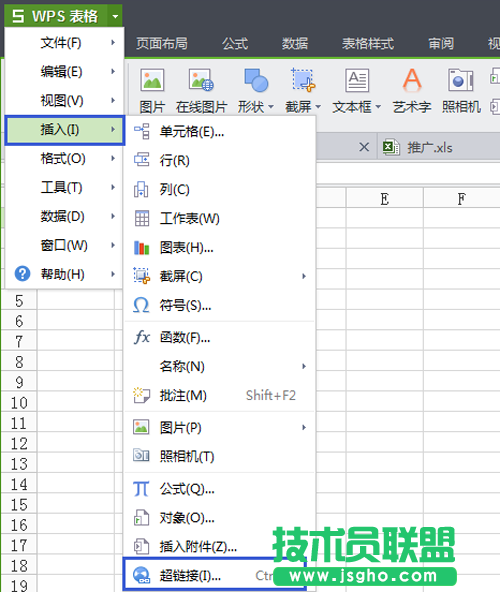Open the 帮助(H) menu
Screen dimensions: 500x592
(x=65, y=274)
